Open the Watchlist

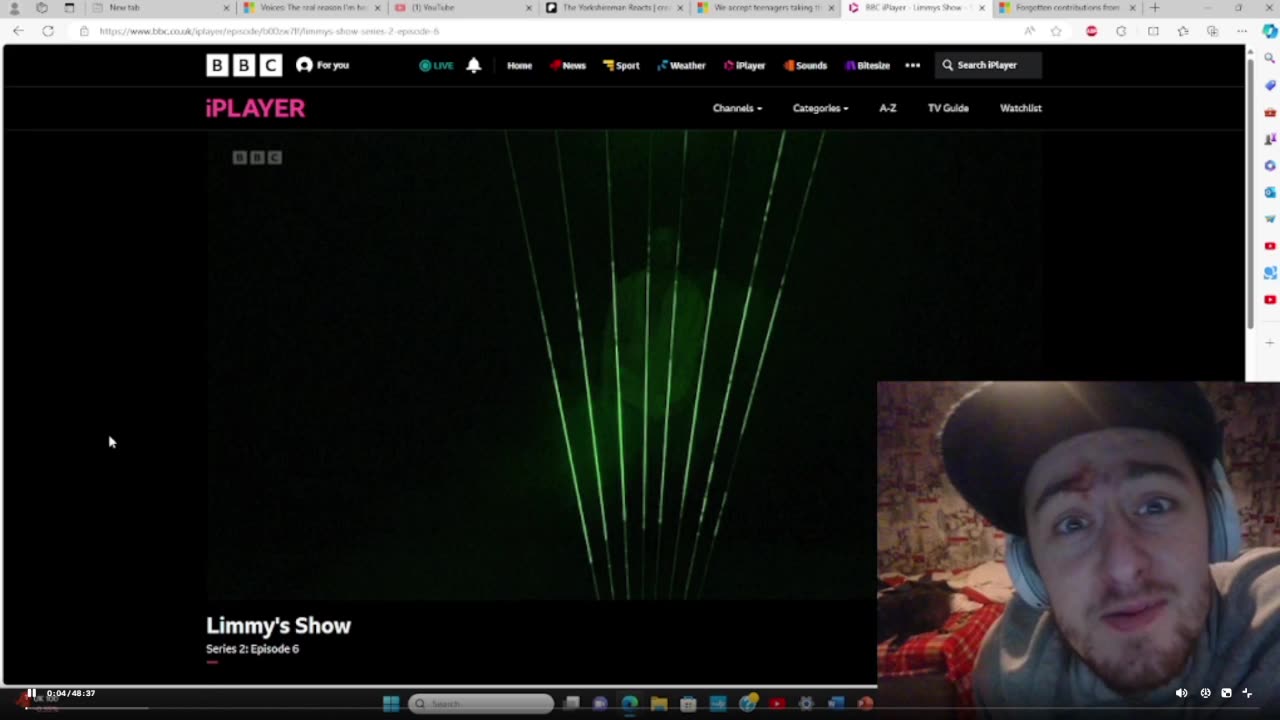pyautogui.click(x=1021, y=108)
